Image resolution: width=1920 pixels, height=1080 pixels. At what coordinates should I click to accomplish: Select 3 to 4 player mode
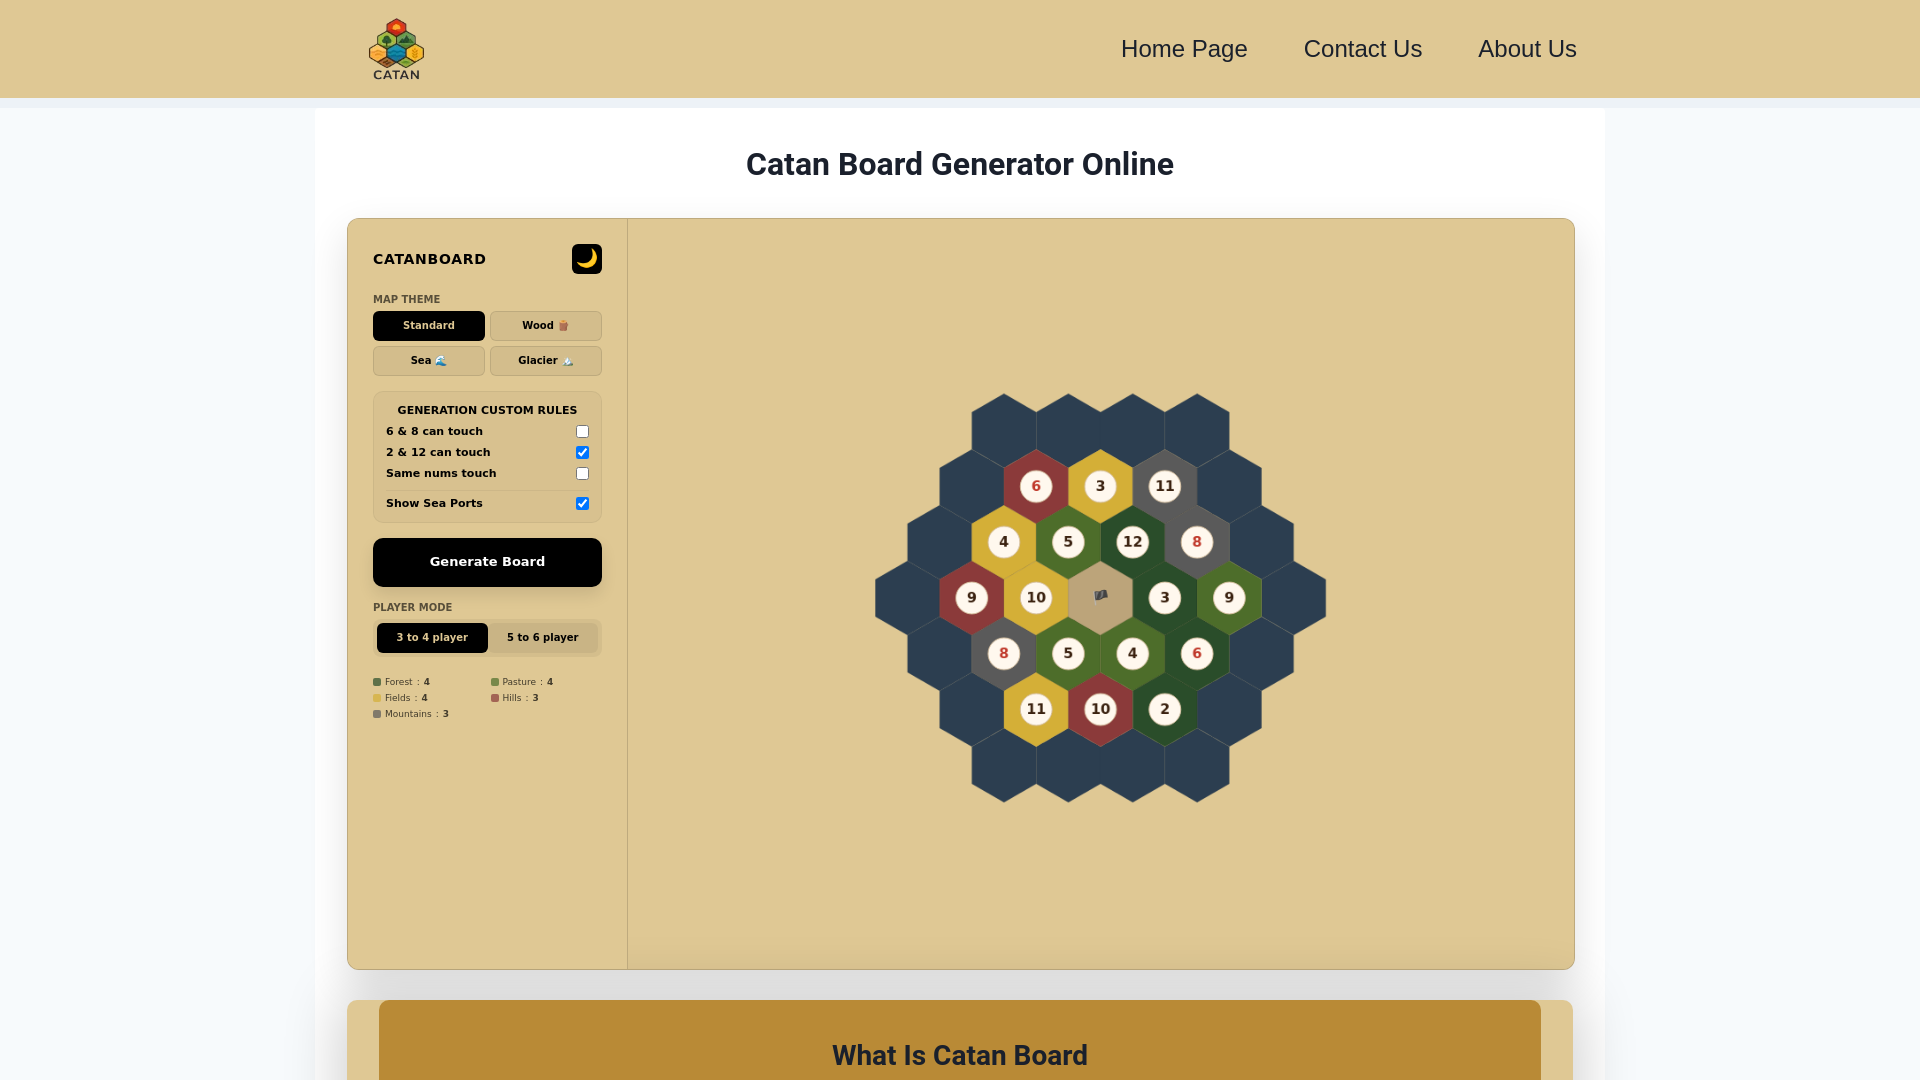click(x=432, y=638)
